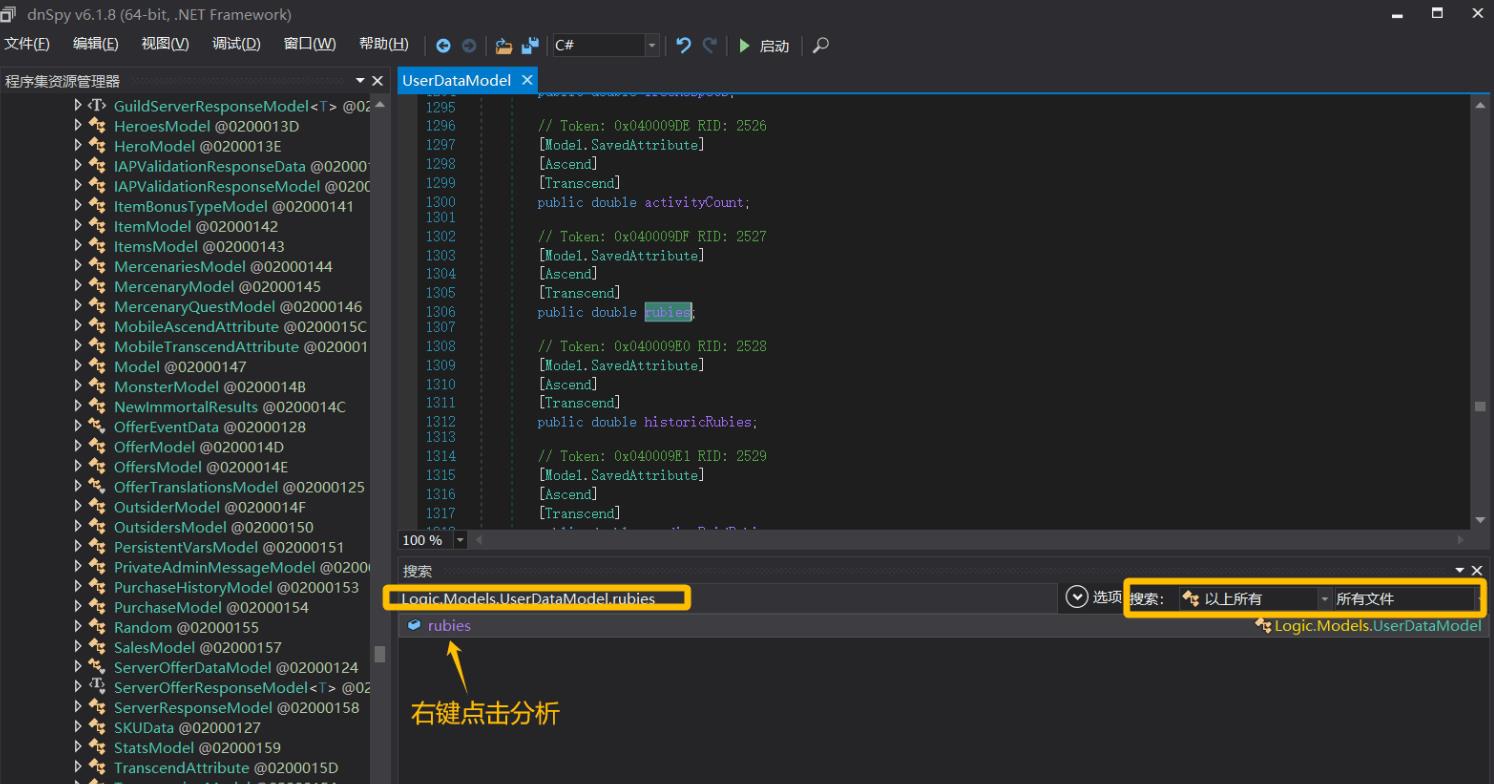Close the 搜索 panel
Screen dimensions: 1494x784
[1478, 570]
